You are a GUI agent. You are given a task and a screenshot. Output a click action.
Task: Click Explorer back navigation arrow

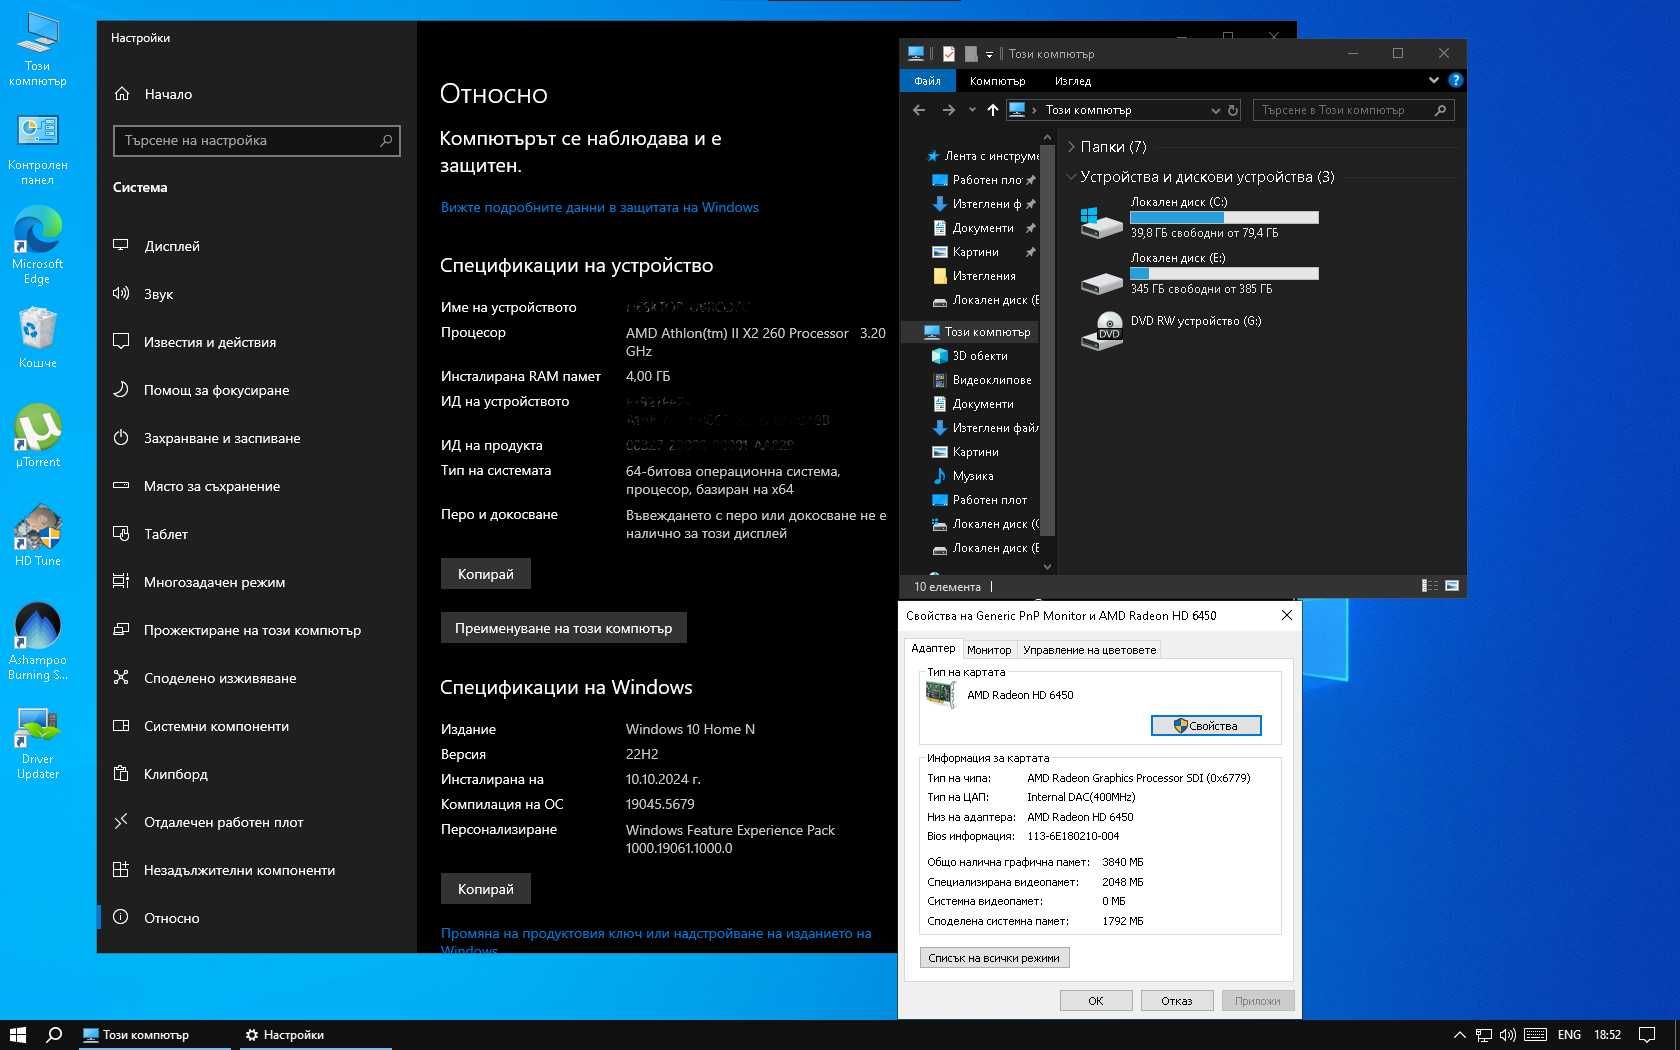[919, 110]
